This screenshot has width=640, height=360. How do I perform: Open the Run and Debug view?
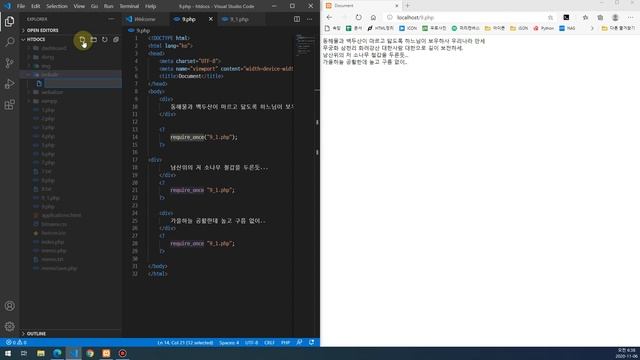point(9,84)
